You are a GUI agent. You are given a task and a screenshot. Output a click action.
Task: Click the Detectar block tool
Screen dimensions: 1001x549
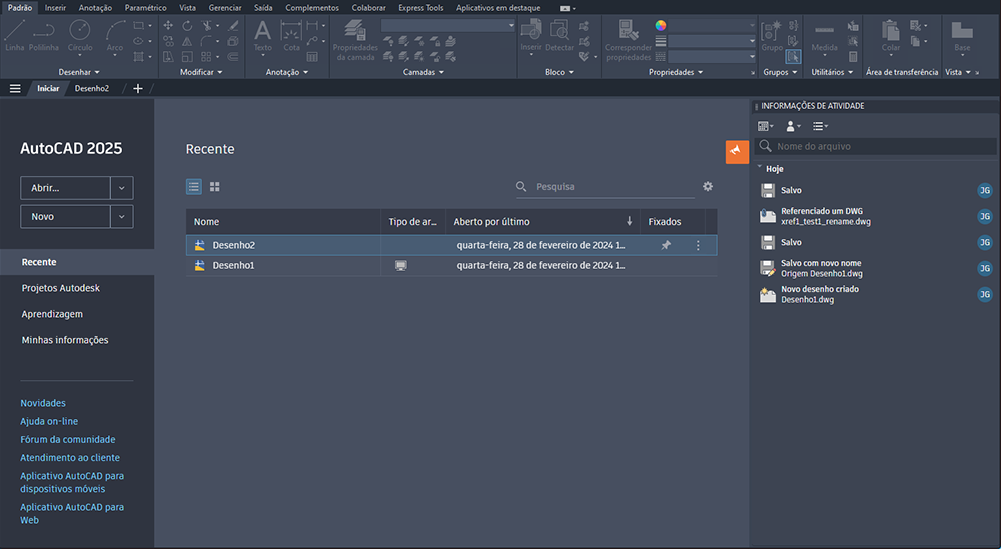point(559,35)
